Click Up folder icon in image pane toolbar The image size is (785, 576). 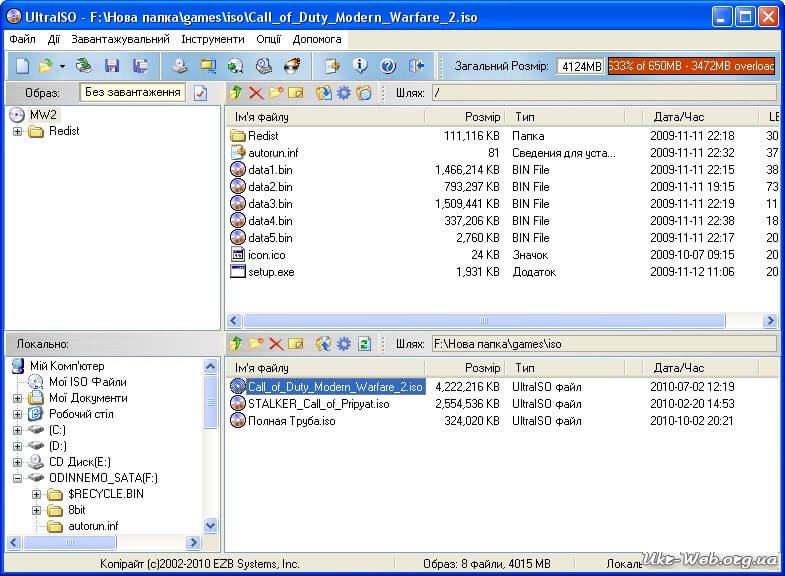(236, 93)
